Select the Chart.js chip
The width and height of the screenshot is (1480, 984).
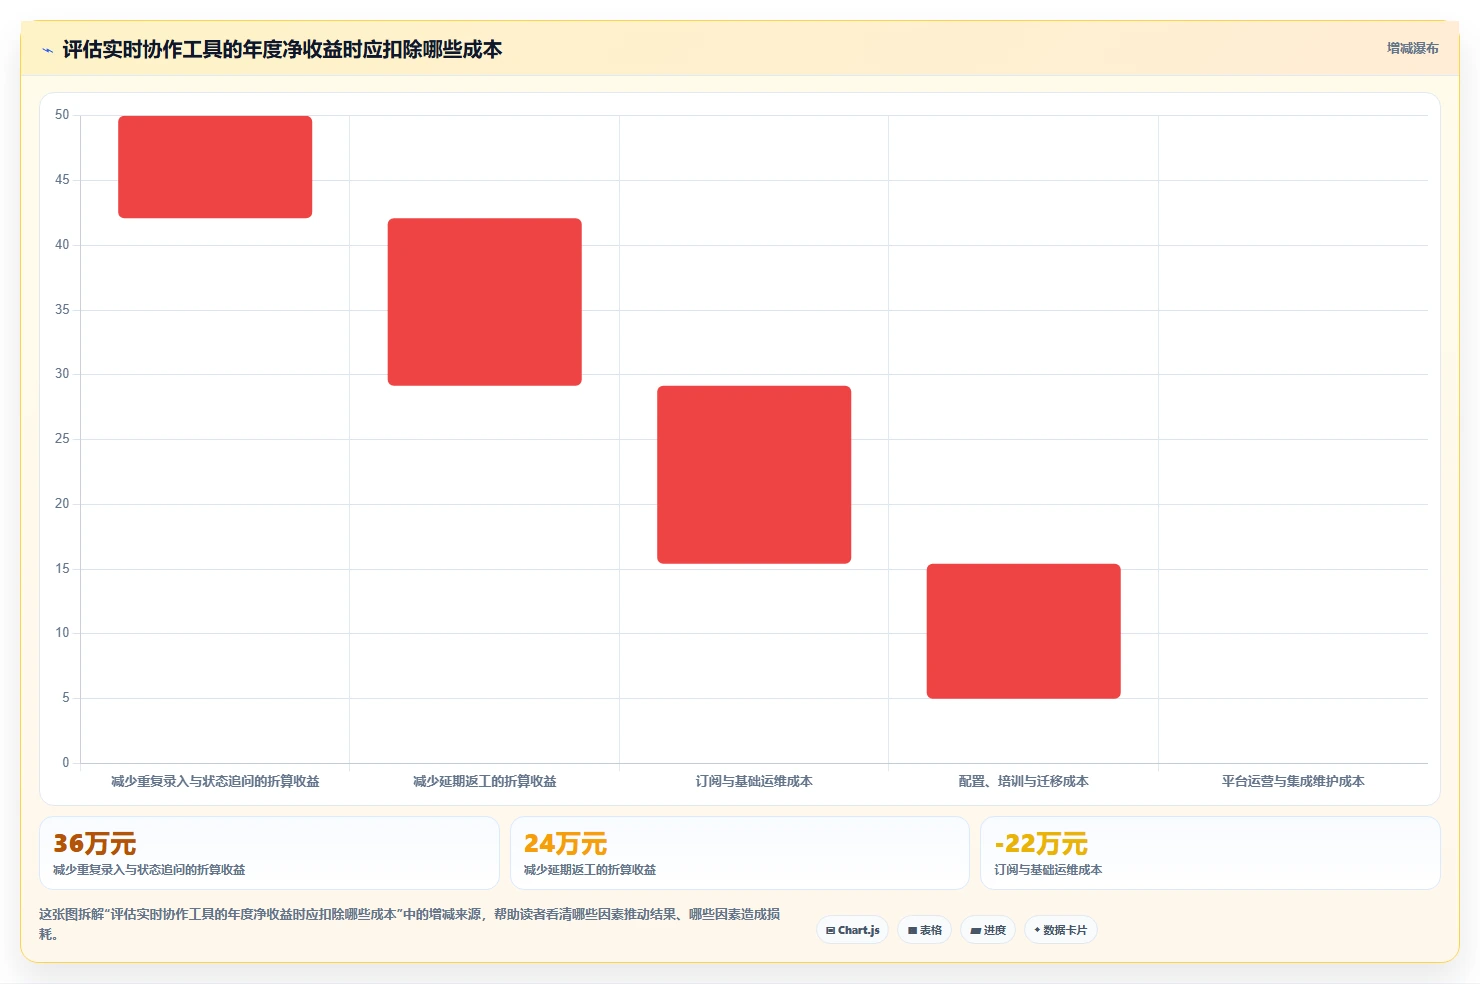pos(853,930)
